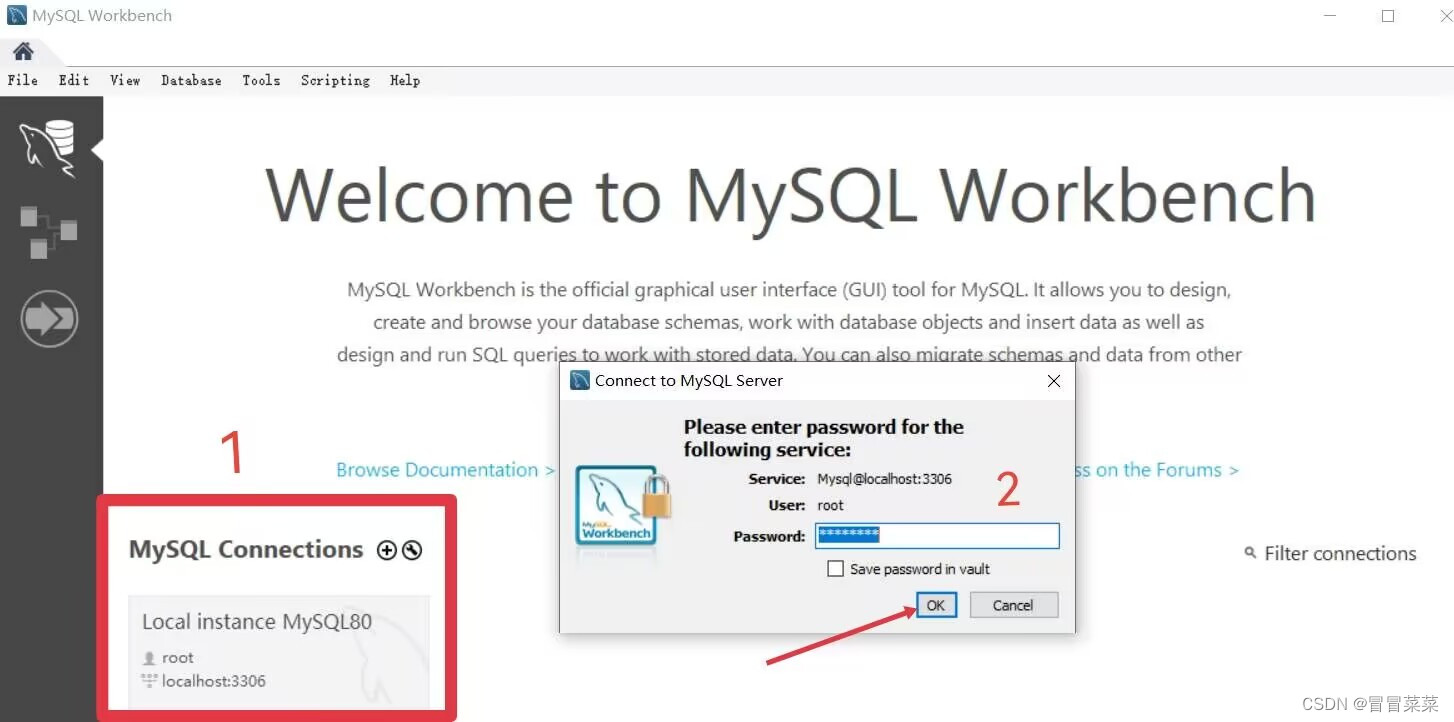Maximize the MySQL Workbench window
The height and width of the screenshot is (722, 1454).
click(1388, 16)
